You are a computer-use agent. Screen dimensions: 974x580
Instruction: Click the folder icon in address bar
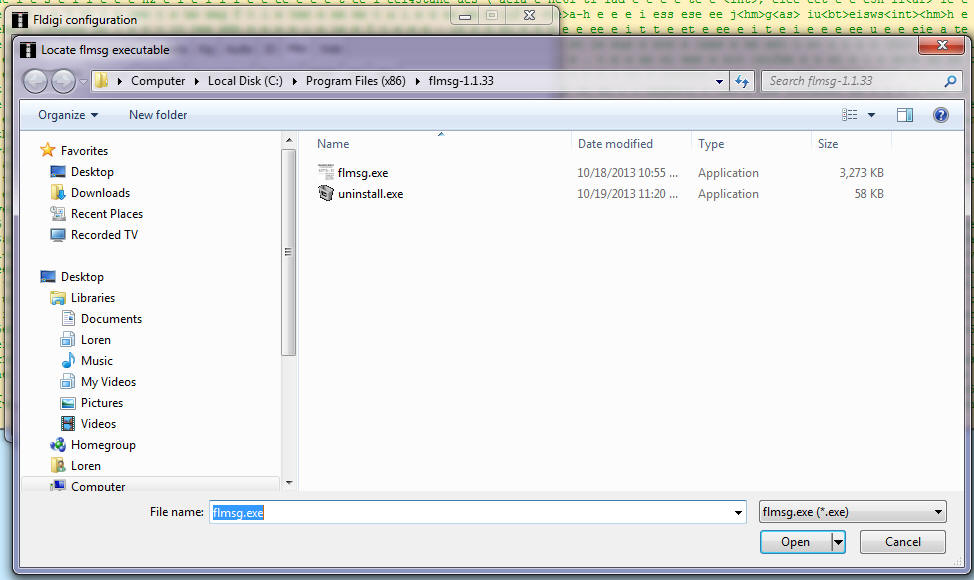click(x=101, y=81)
